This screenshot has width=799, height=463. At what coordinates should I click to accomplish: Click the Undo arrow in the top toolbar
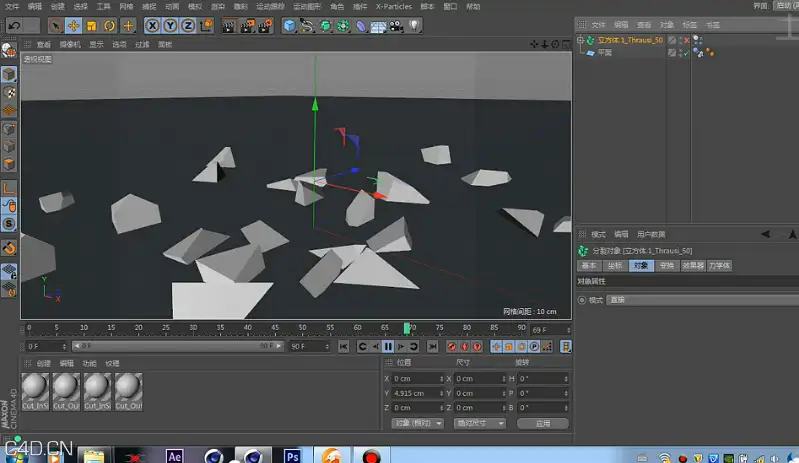pyautogui.click(x=14, y=25)
